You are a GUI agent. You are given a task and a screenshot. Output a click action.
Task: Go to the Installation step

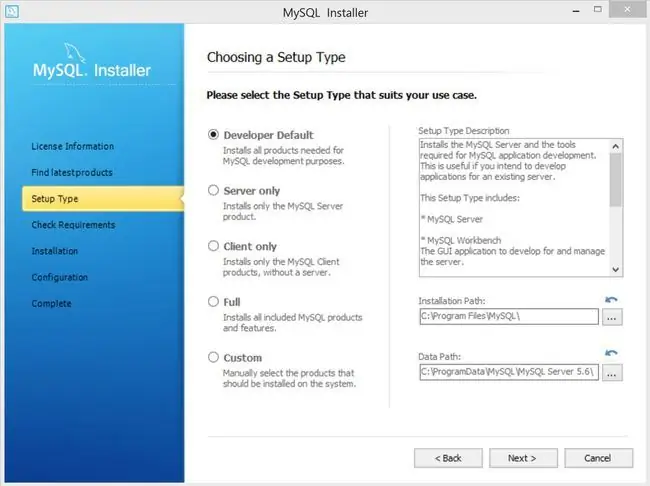(x=55, y=251)
